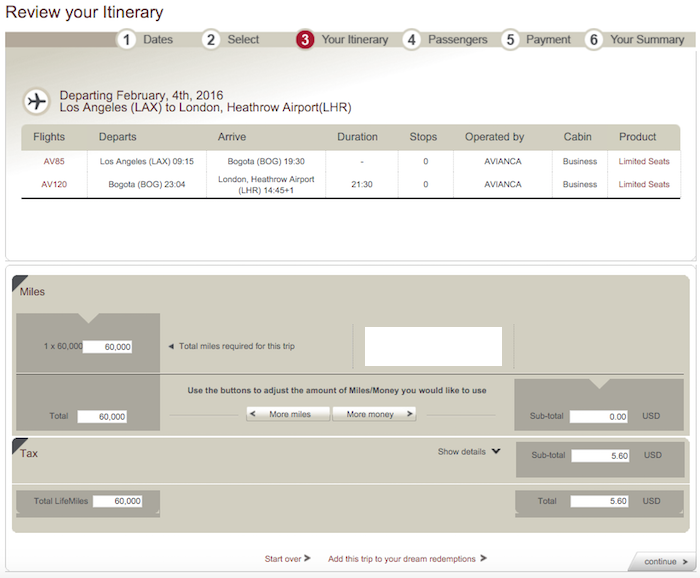The width and height of the screenshot is (700, 578).
Task: Click the Arrive column header
Action: (x=232, y=137)
